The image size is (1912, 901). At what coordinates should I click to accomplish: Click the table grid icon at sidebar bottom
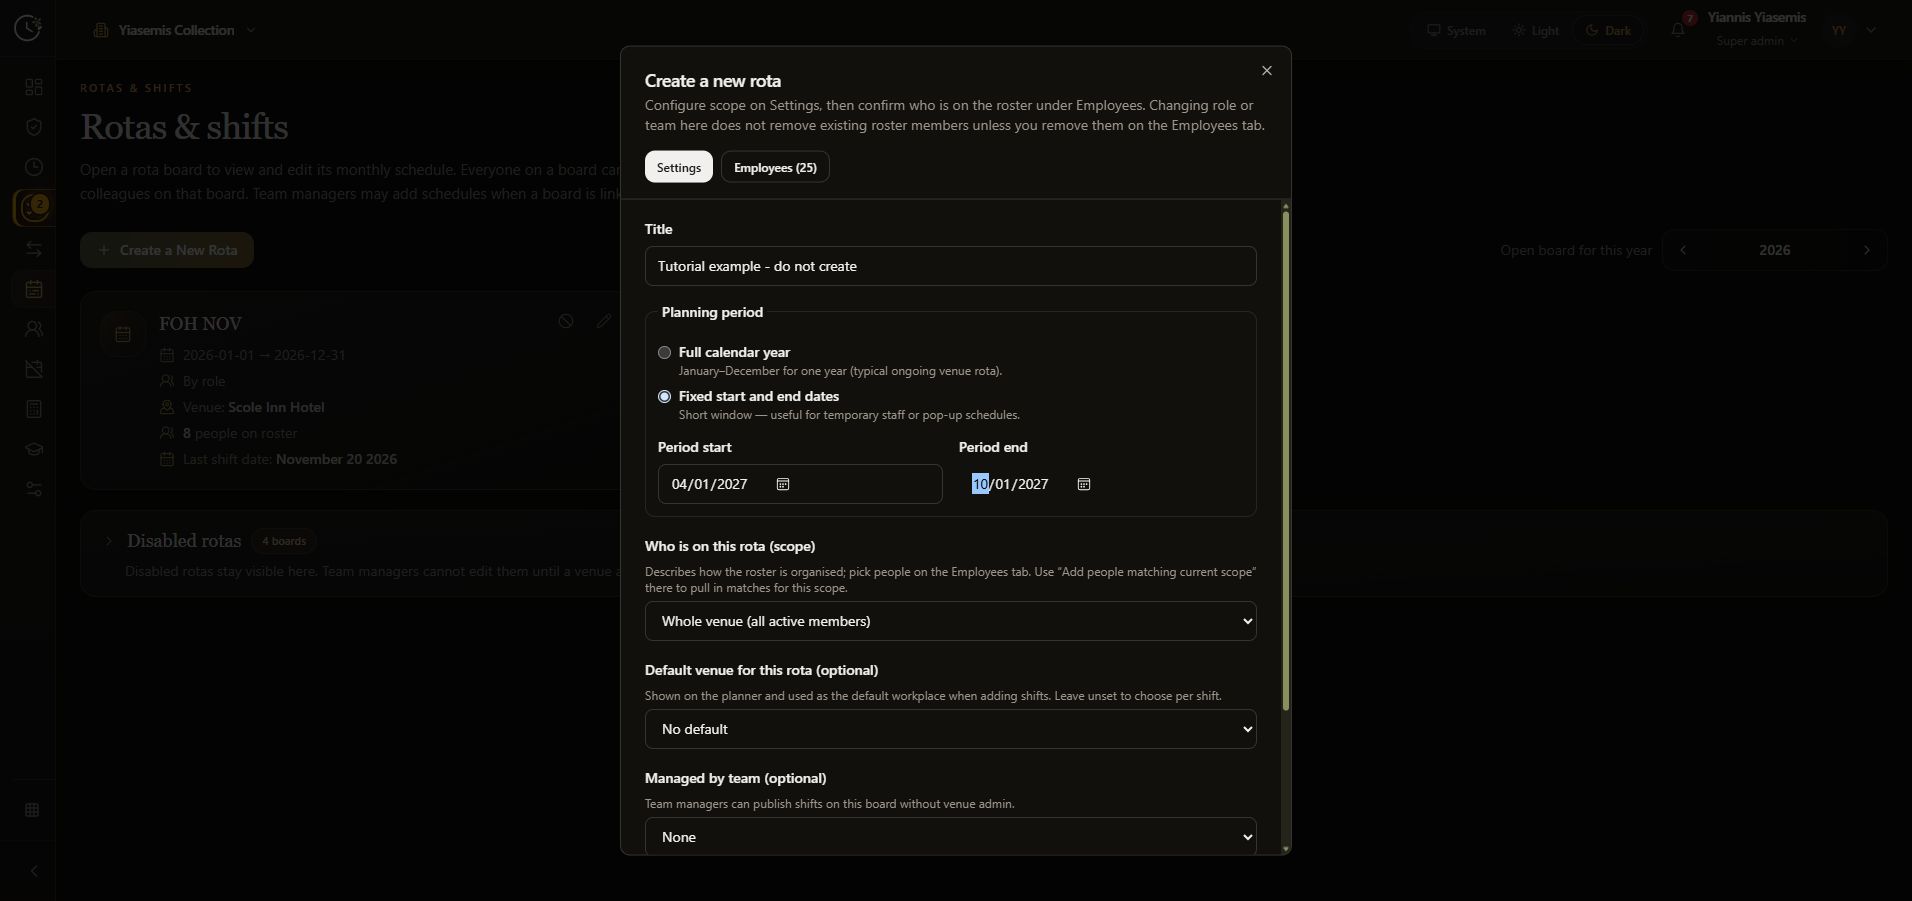(x=32, y=810)
